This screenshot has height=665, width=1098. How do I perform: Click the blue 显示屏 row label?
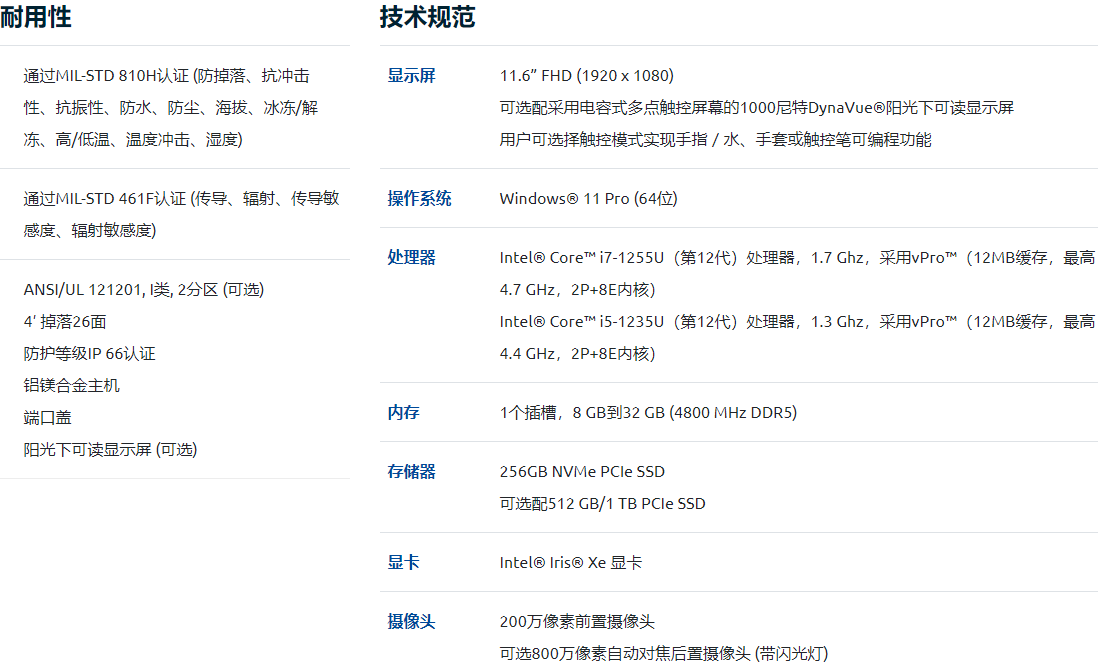pos(412,76)
